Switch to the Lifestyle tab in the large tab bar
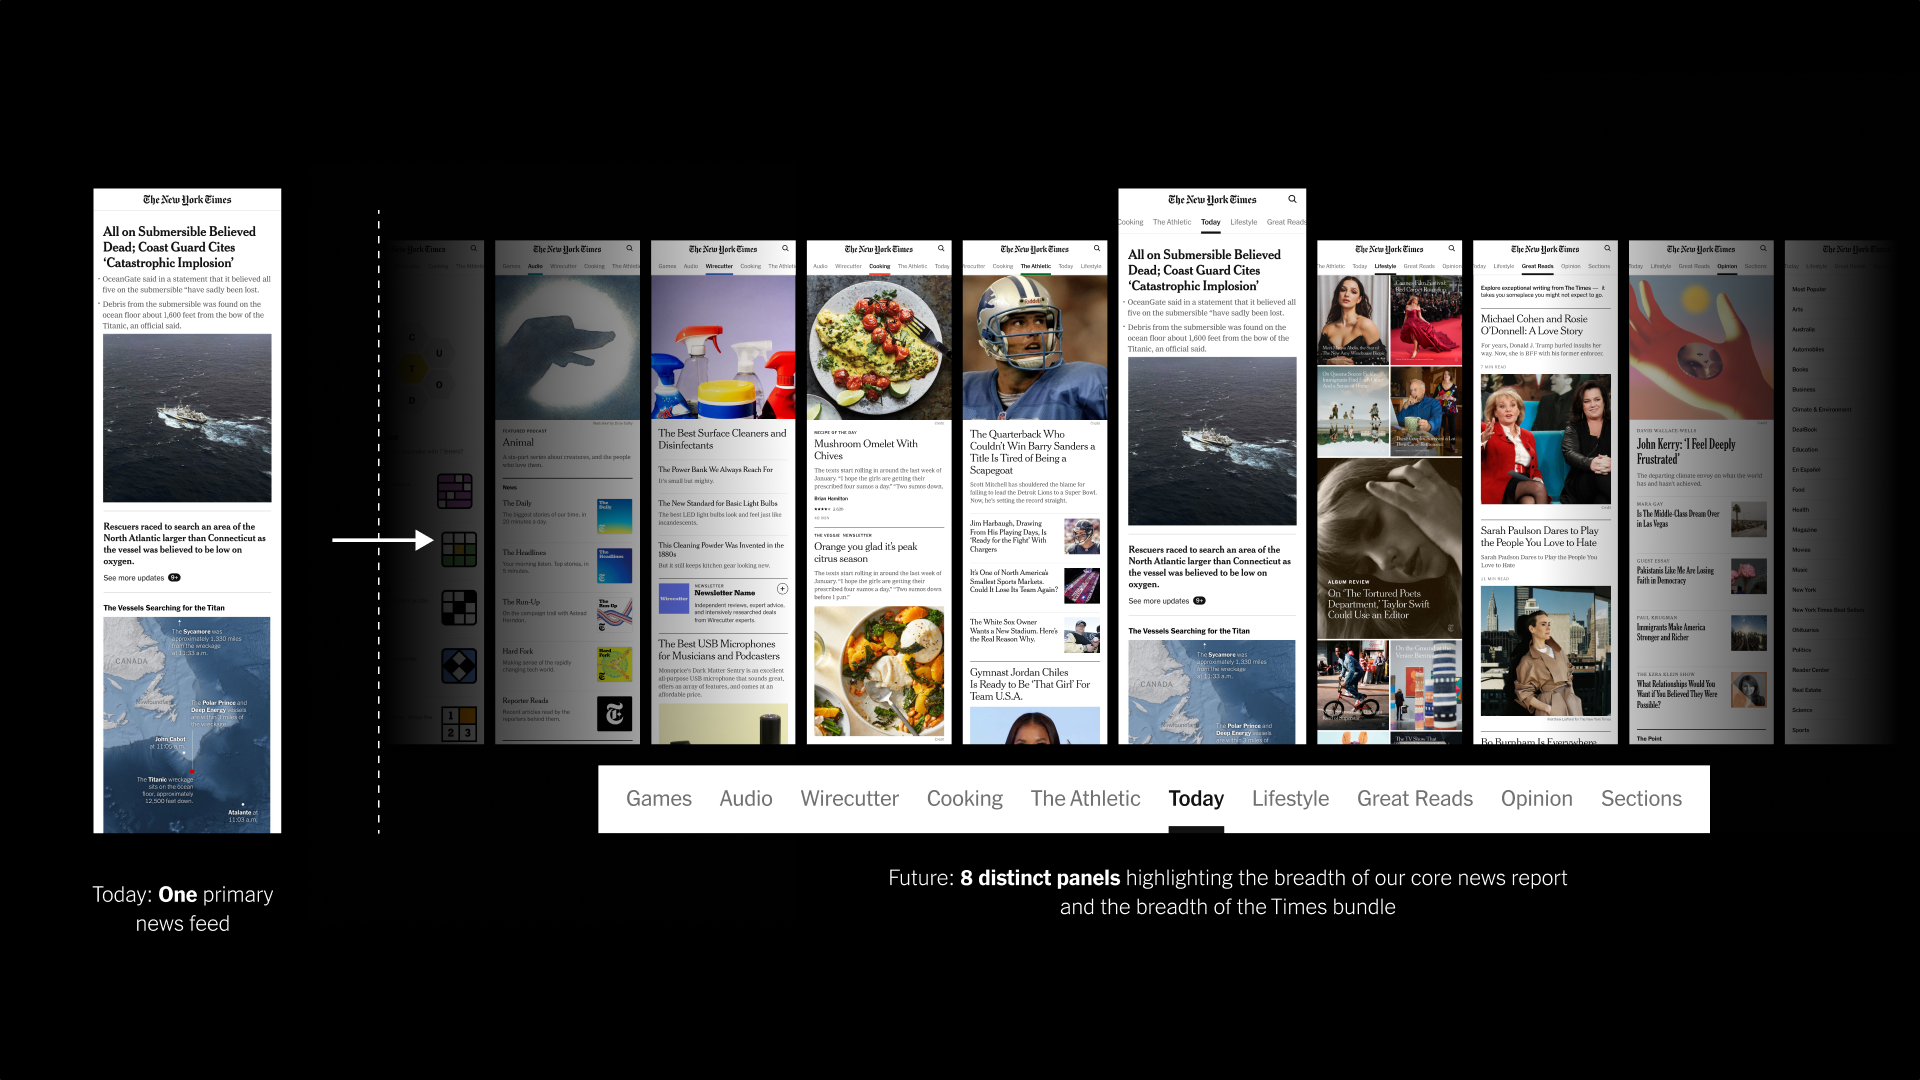The height and width of the screenshot is (1080, 1920). click(1291, 798)
